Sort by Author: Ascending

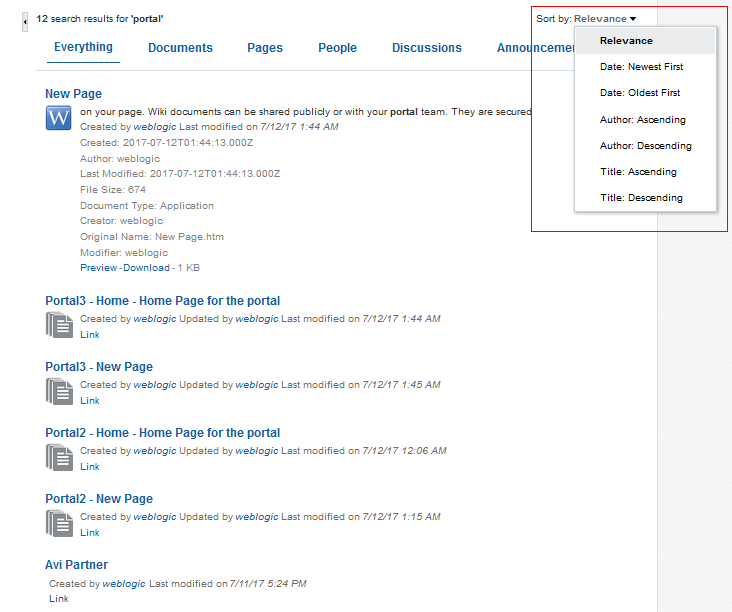coord(645,120)
